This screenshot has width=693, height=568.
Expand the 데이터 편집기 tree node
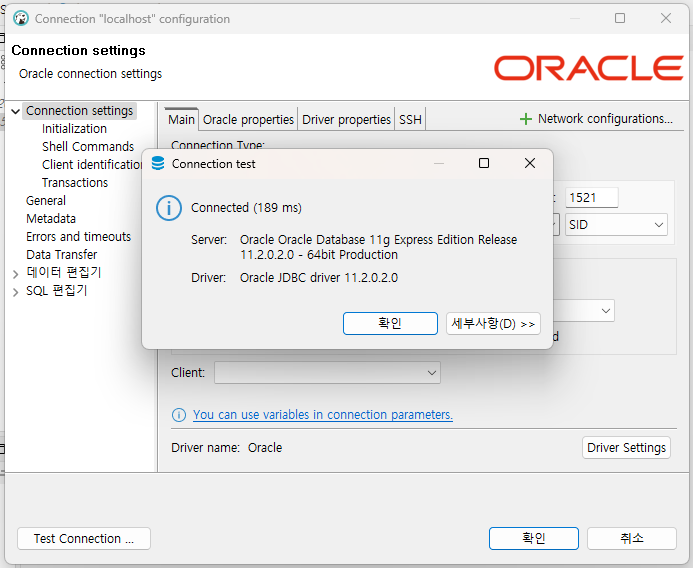(15, 274)
